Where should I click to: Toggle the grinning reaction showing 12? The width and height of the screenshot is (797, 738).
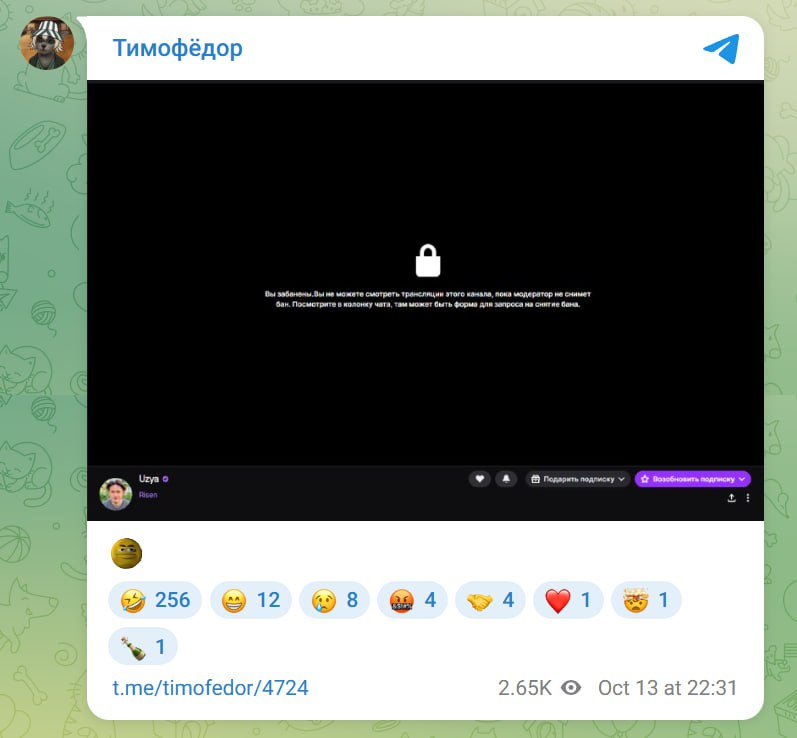(251, 600)
